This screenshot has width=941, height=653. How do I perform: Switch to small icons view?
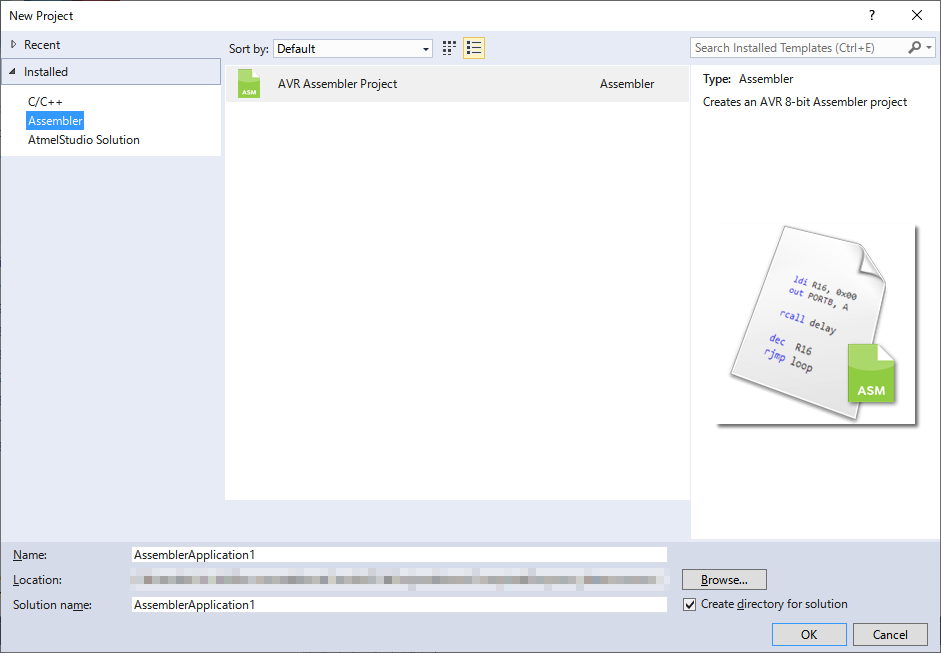tap(449, 48)
